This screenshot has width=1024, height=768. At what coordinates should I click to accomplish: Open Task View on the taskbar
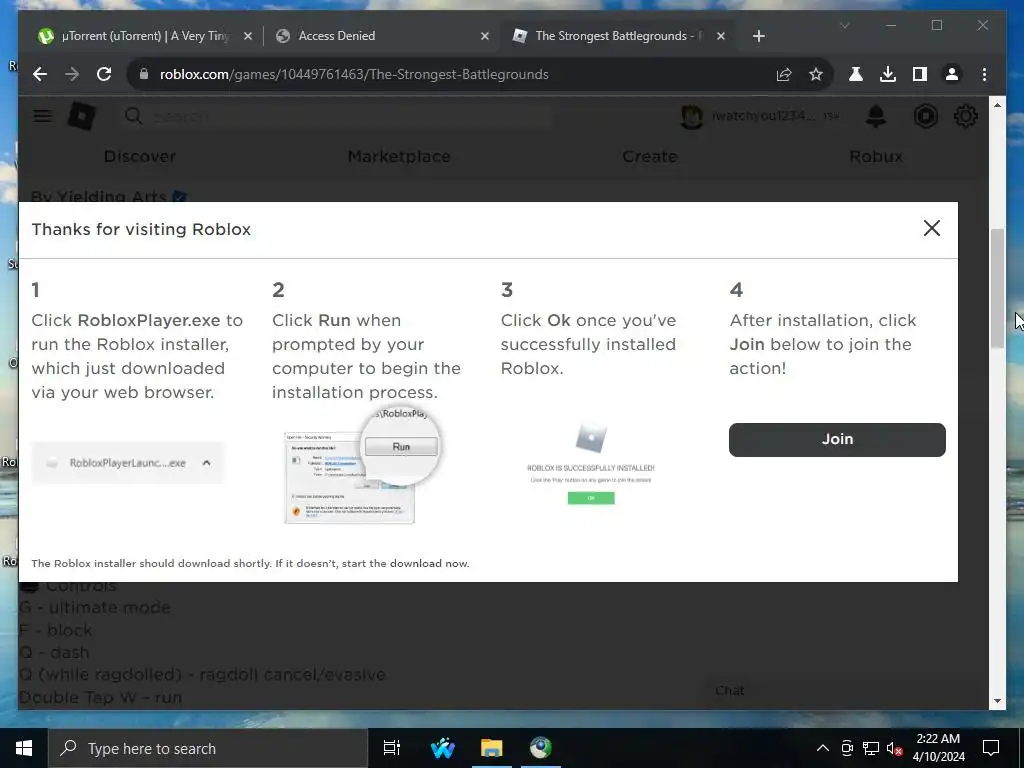tap(392, 748)
